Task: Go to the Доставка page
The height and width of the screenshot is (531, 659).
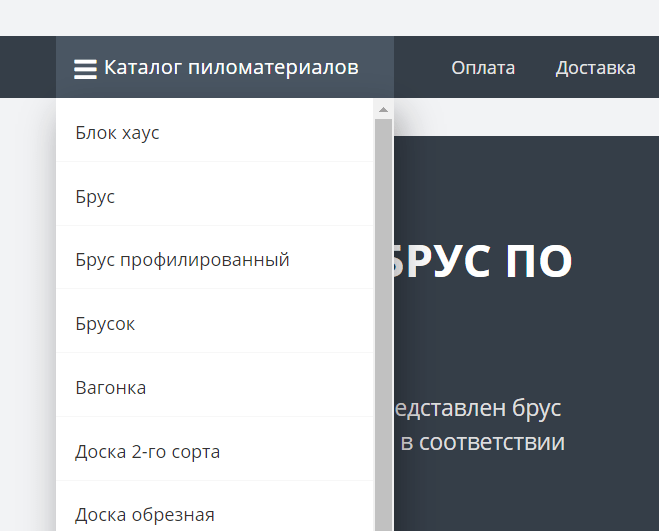Action: [x=595, y=68]
